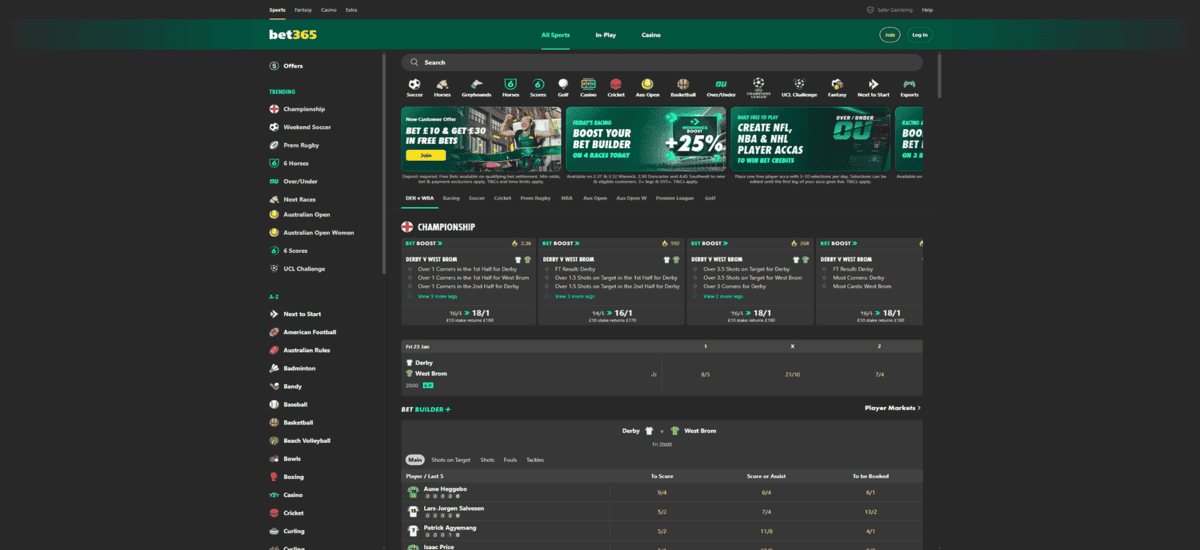The image size is (1200, 550).
Task: Expand View 2 more legs in the third boost
Action: click(721, 296)
